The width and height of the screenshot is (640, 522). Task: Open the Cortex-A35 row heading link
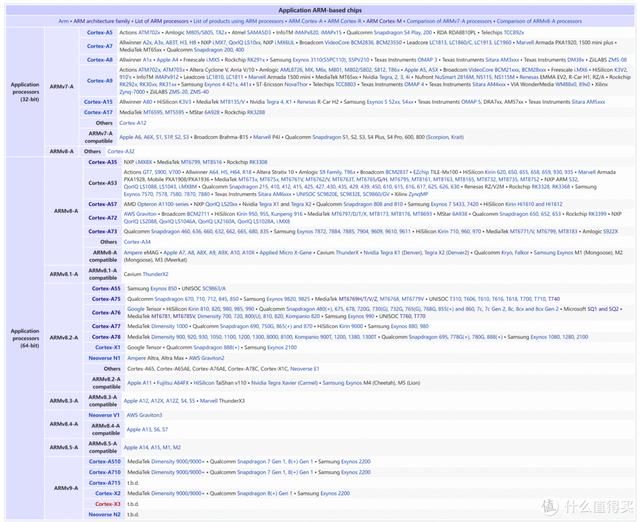(x=102, y=162)
